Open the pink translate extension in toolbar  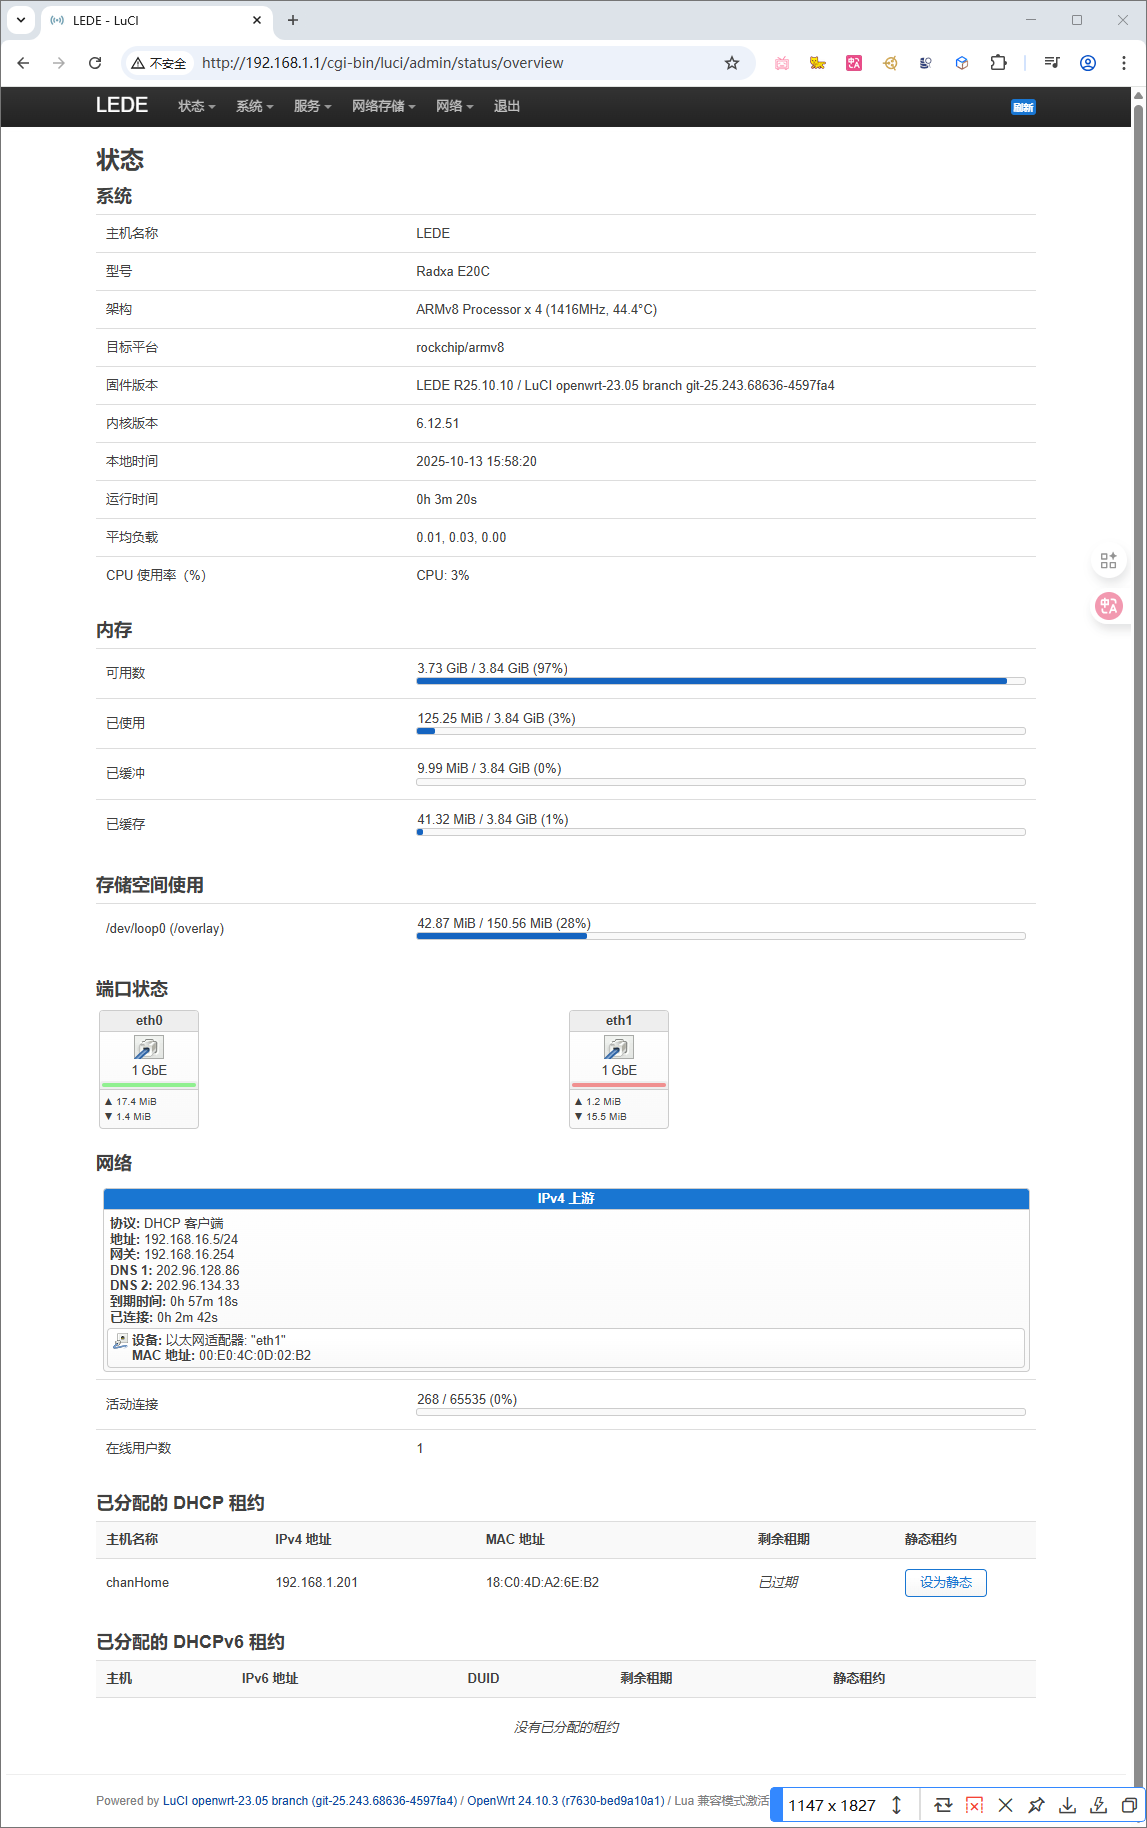pos(854,63)
